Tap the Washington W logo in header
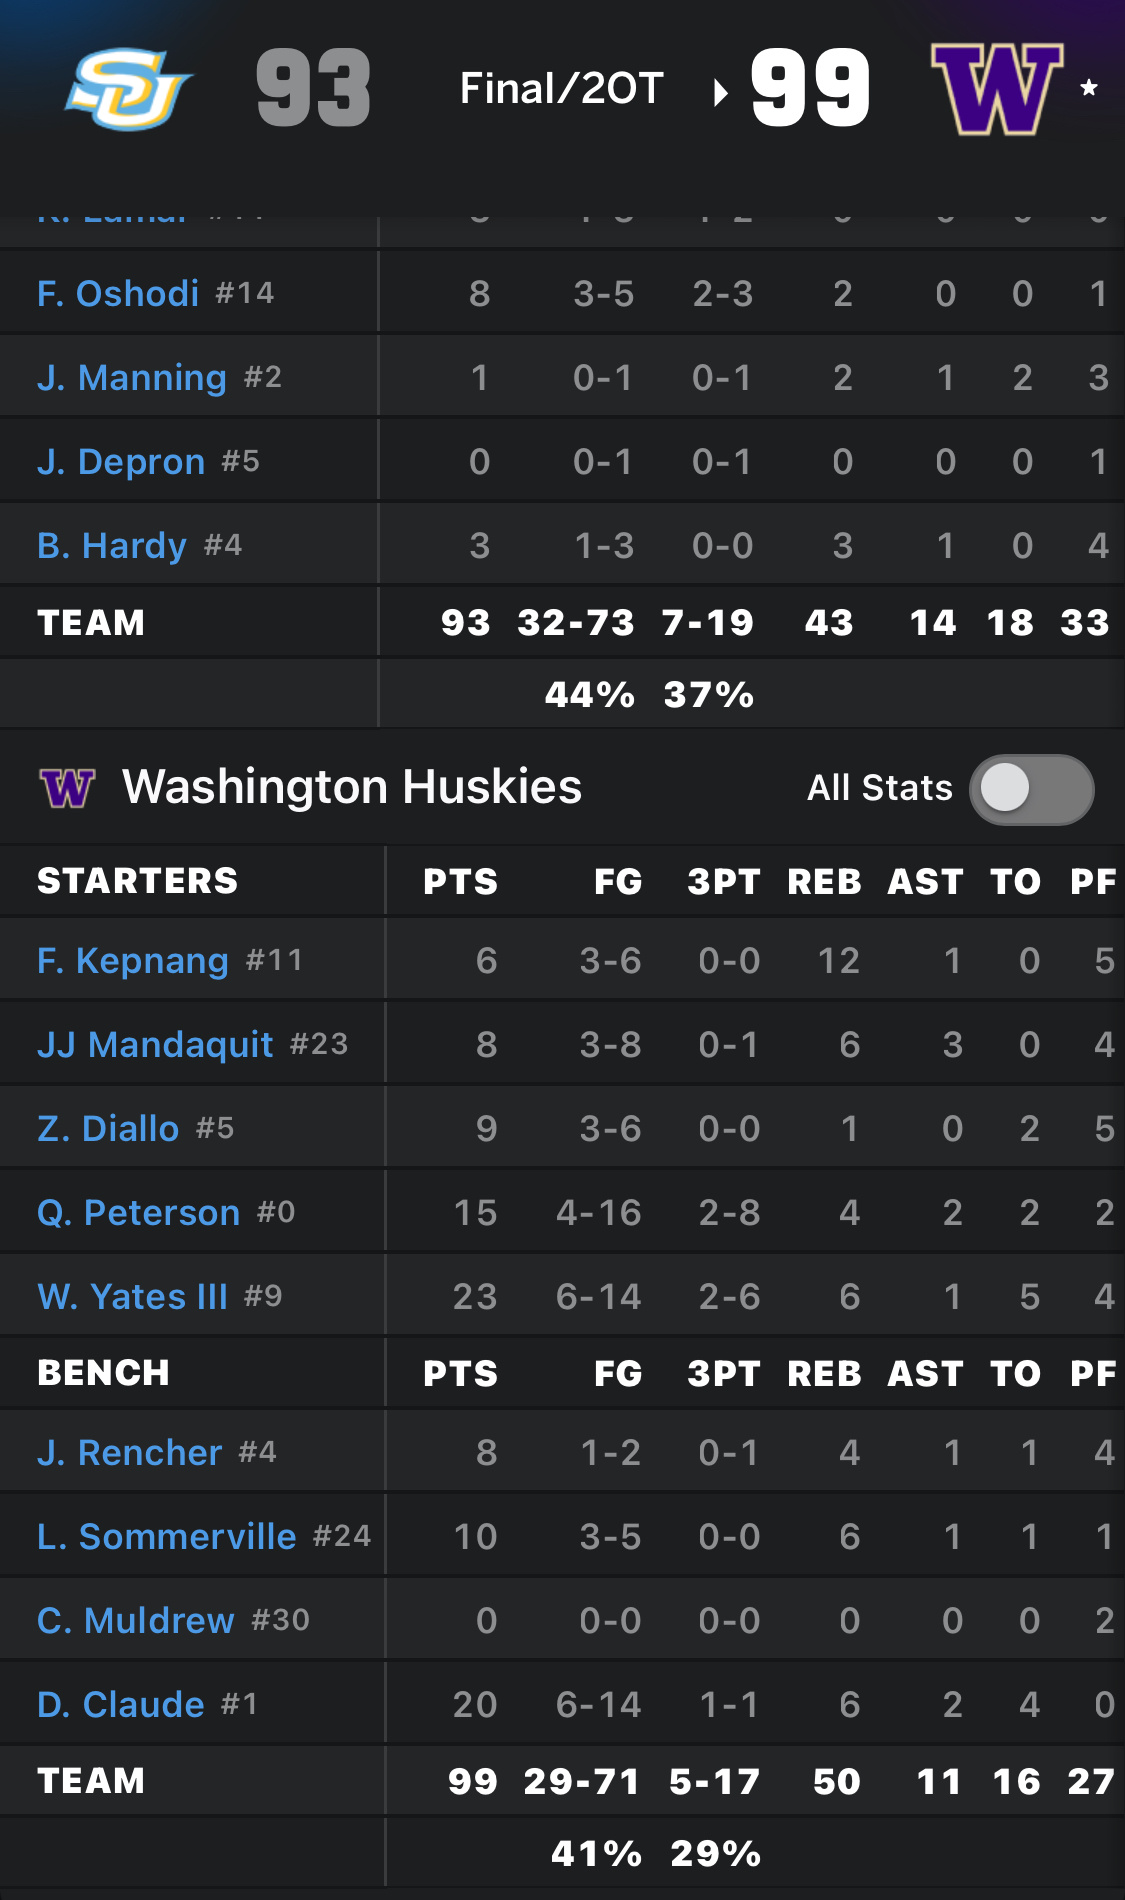Screen dimensions: 1125x1900 tap(996, 89)
